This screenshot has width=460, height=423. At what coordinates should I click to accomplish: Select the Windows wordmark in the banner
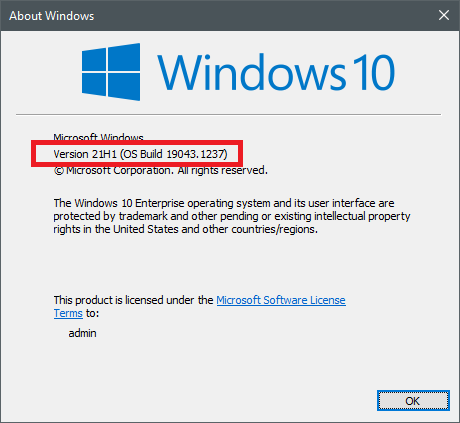click(x=252, y=72)
